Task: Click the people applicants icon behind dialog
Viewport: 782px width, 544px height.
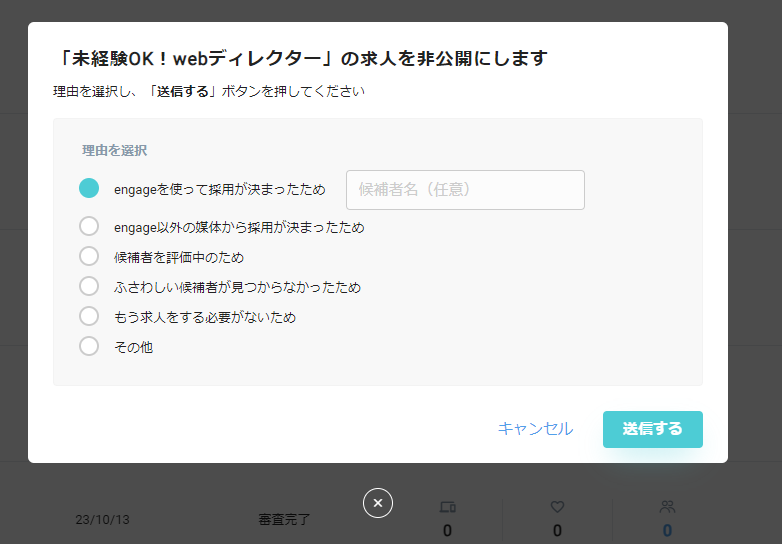Action: 667,507
